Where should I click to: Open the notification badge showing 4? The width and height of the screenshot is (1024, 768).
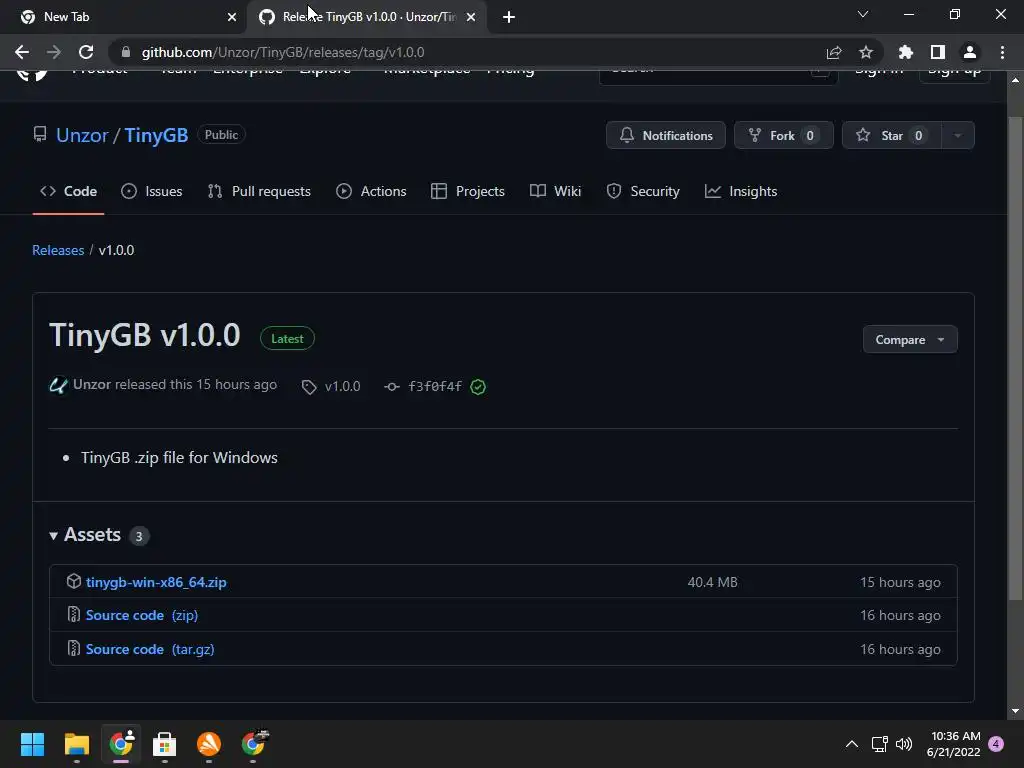(x=996, y=744)
